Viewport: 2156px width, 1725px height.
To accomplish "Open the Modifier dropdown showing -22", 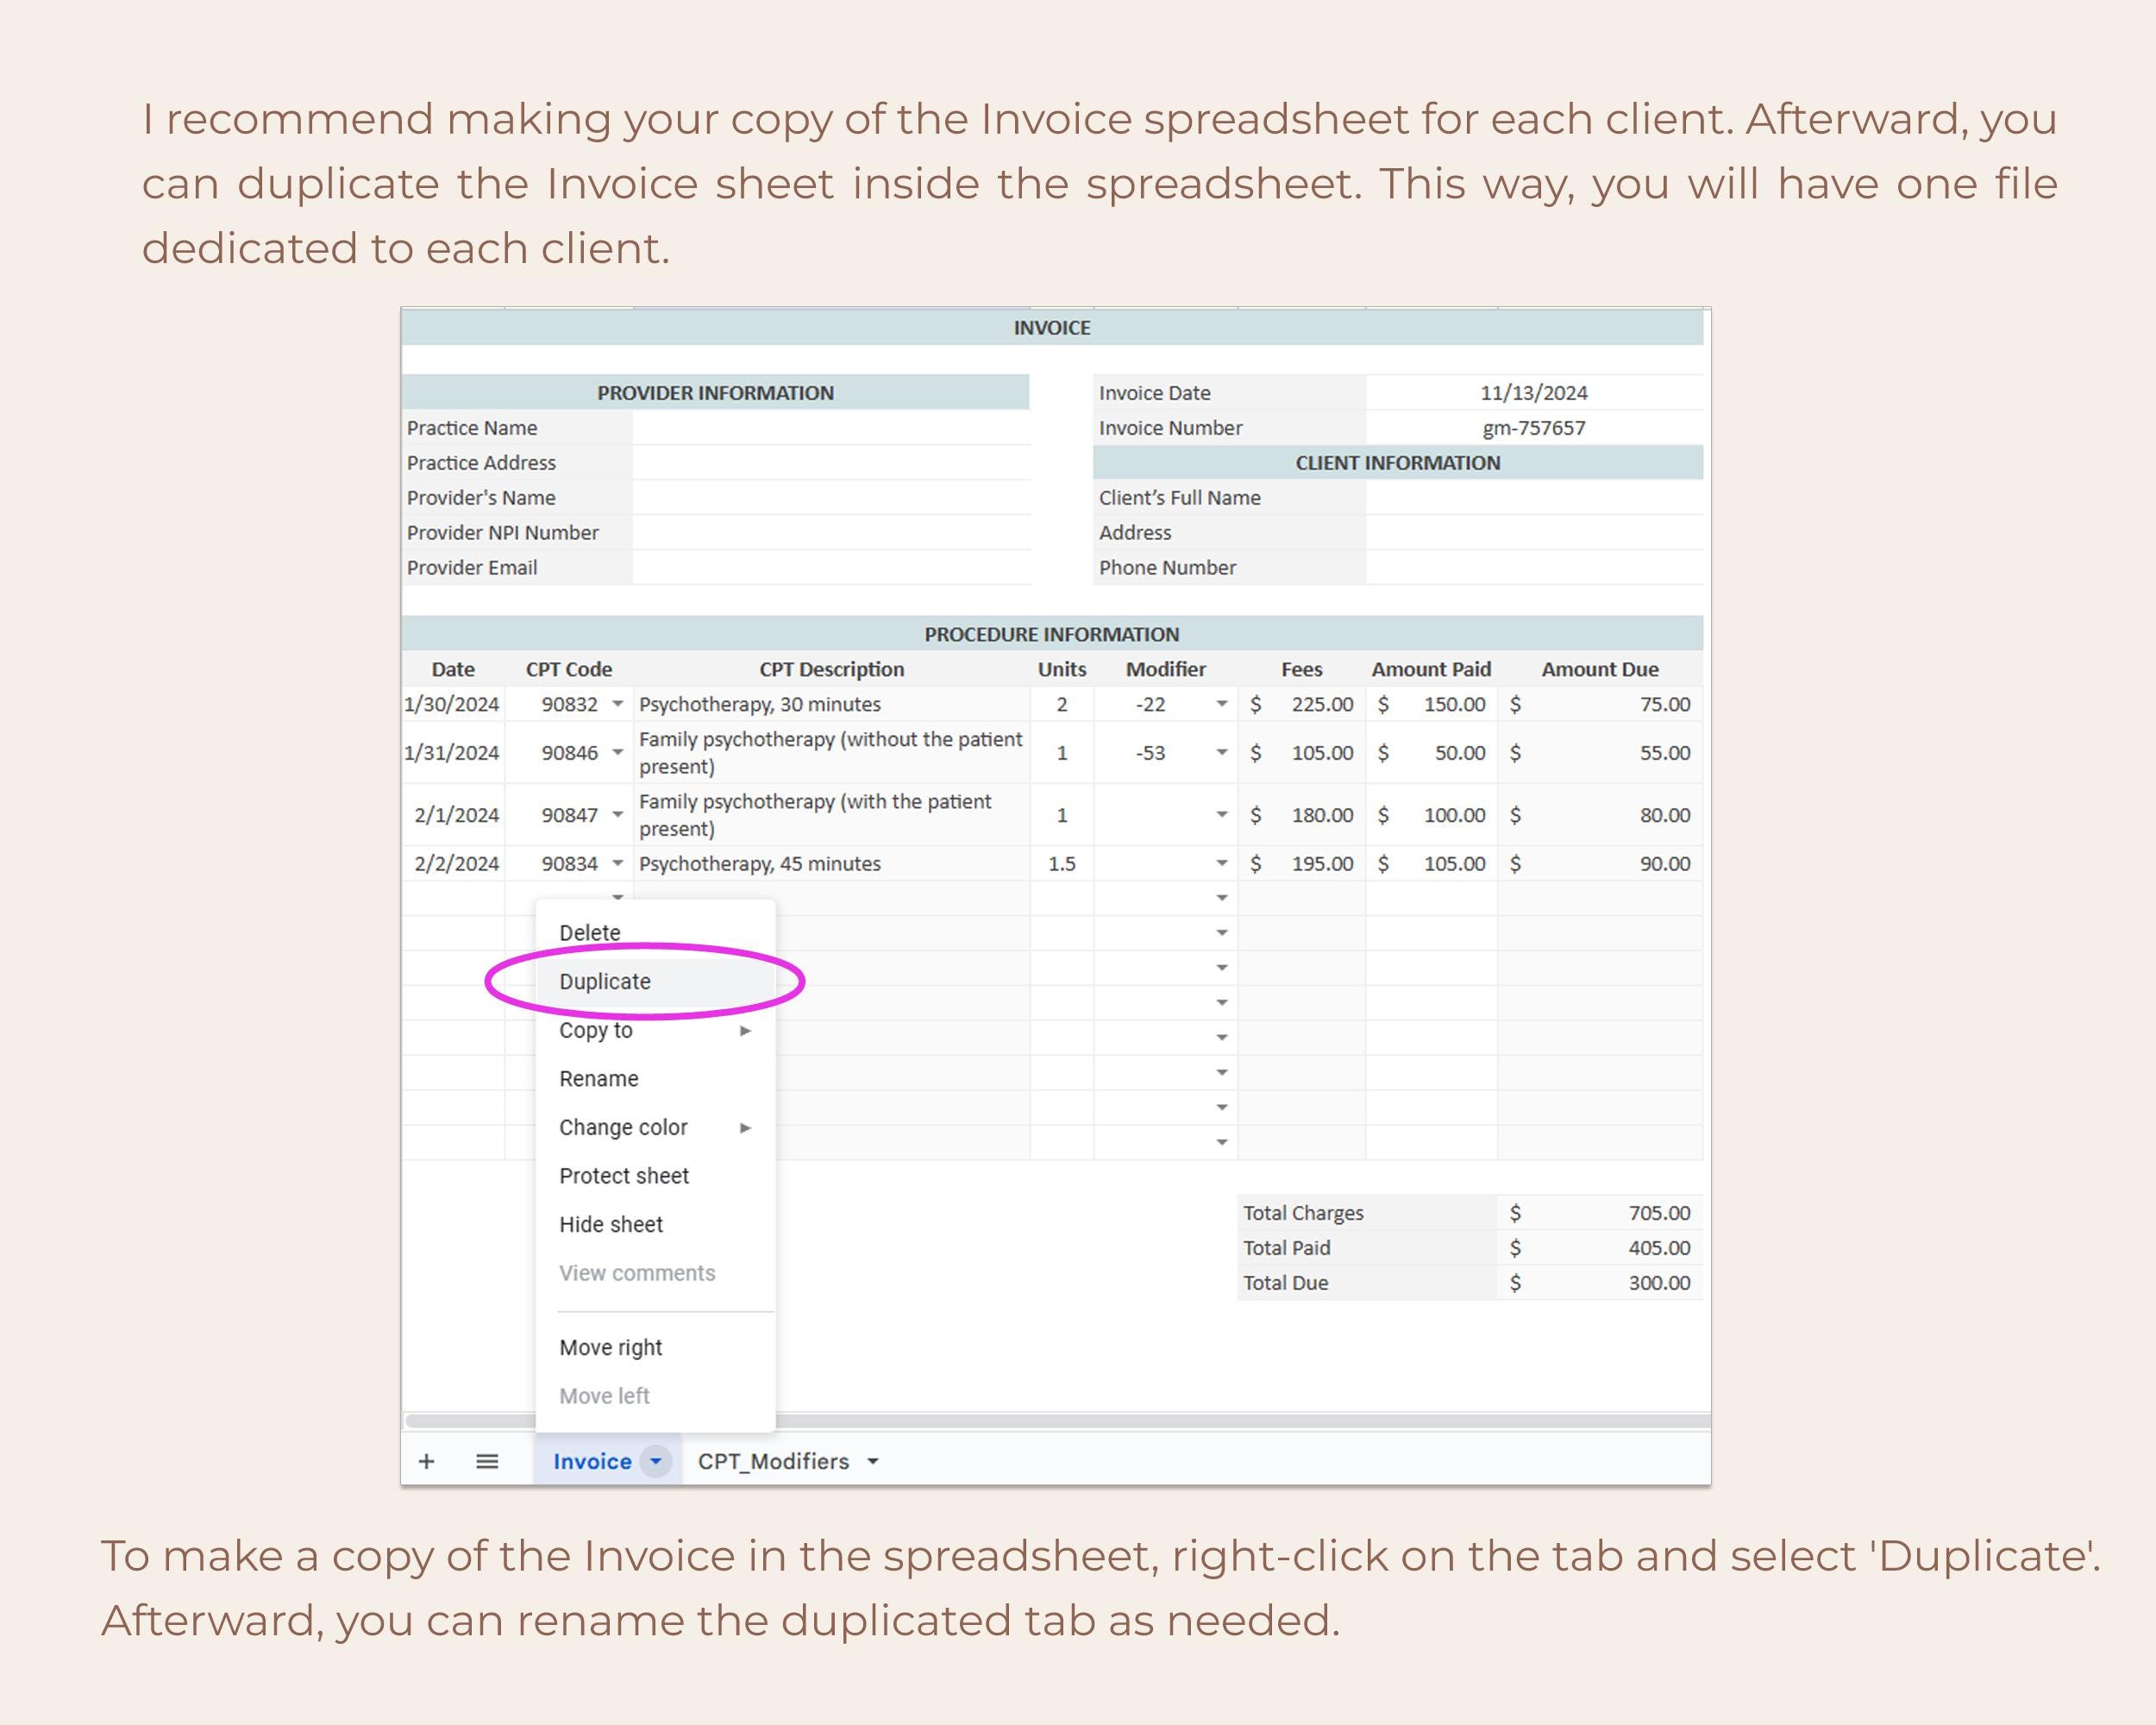I will point(1221,704).
